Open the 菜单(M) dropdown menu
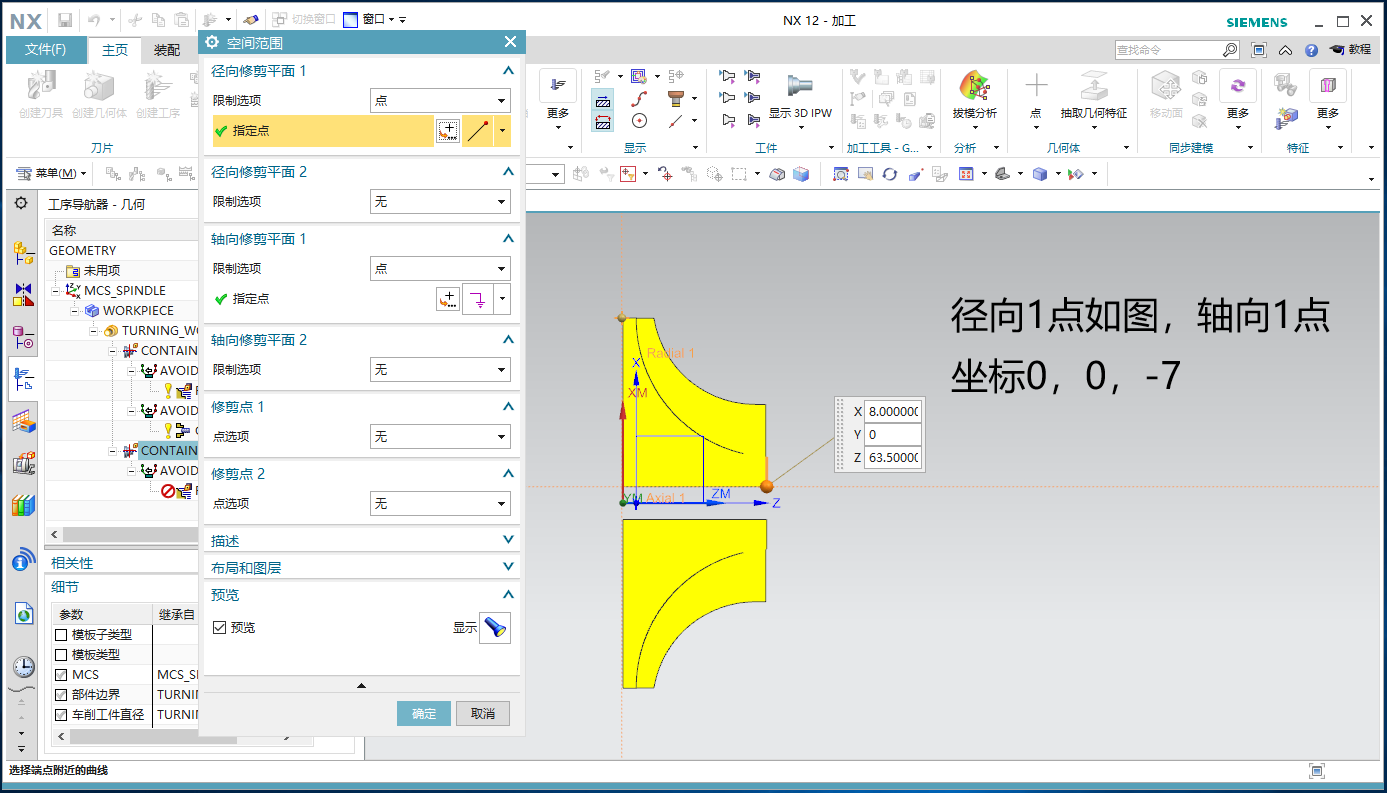The height and width of the screenshot is (793, 1387). coord(52,174)
